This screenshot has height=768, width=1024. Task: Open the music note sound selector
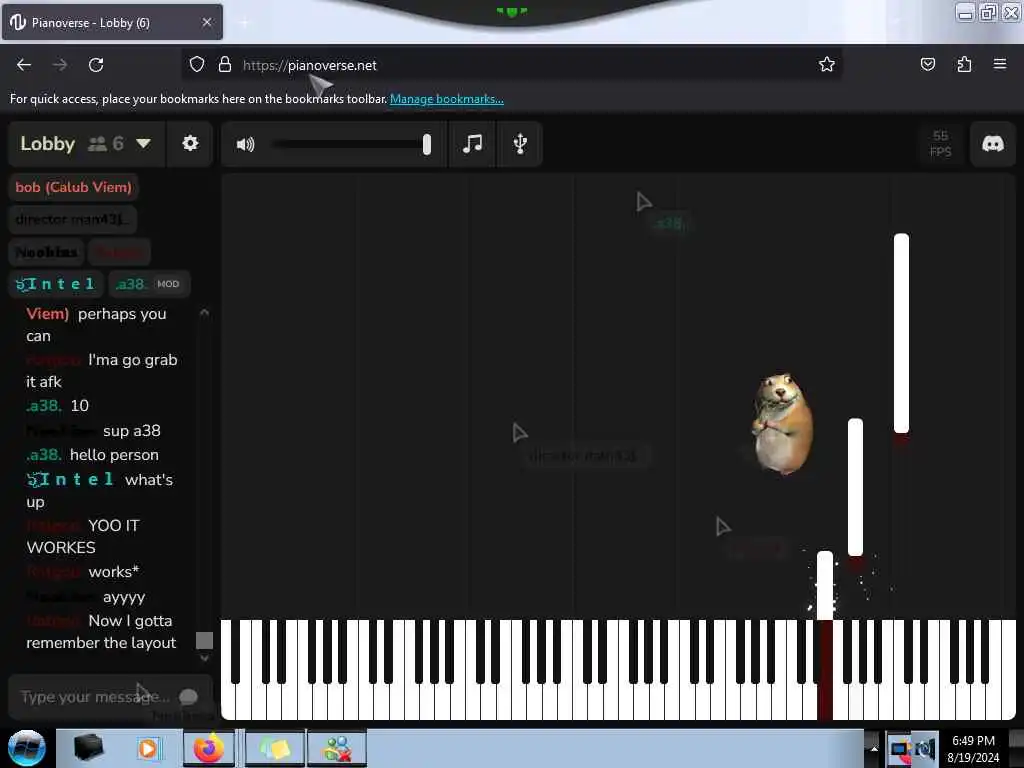472,143
